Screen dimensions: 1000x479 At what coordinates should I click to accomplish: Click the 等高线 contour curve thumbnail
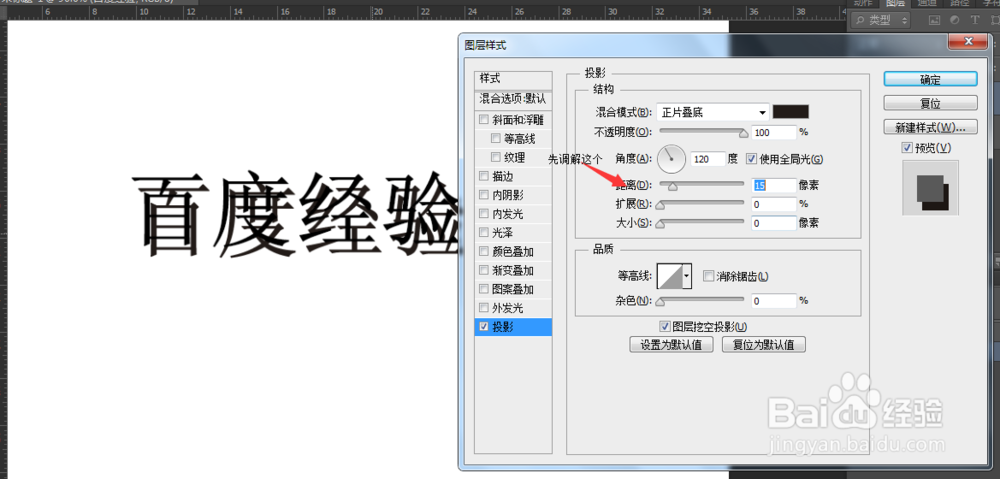pyautogui.click(x=670, y=276)
